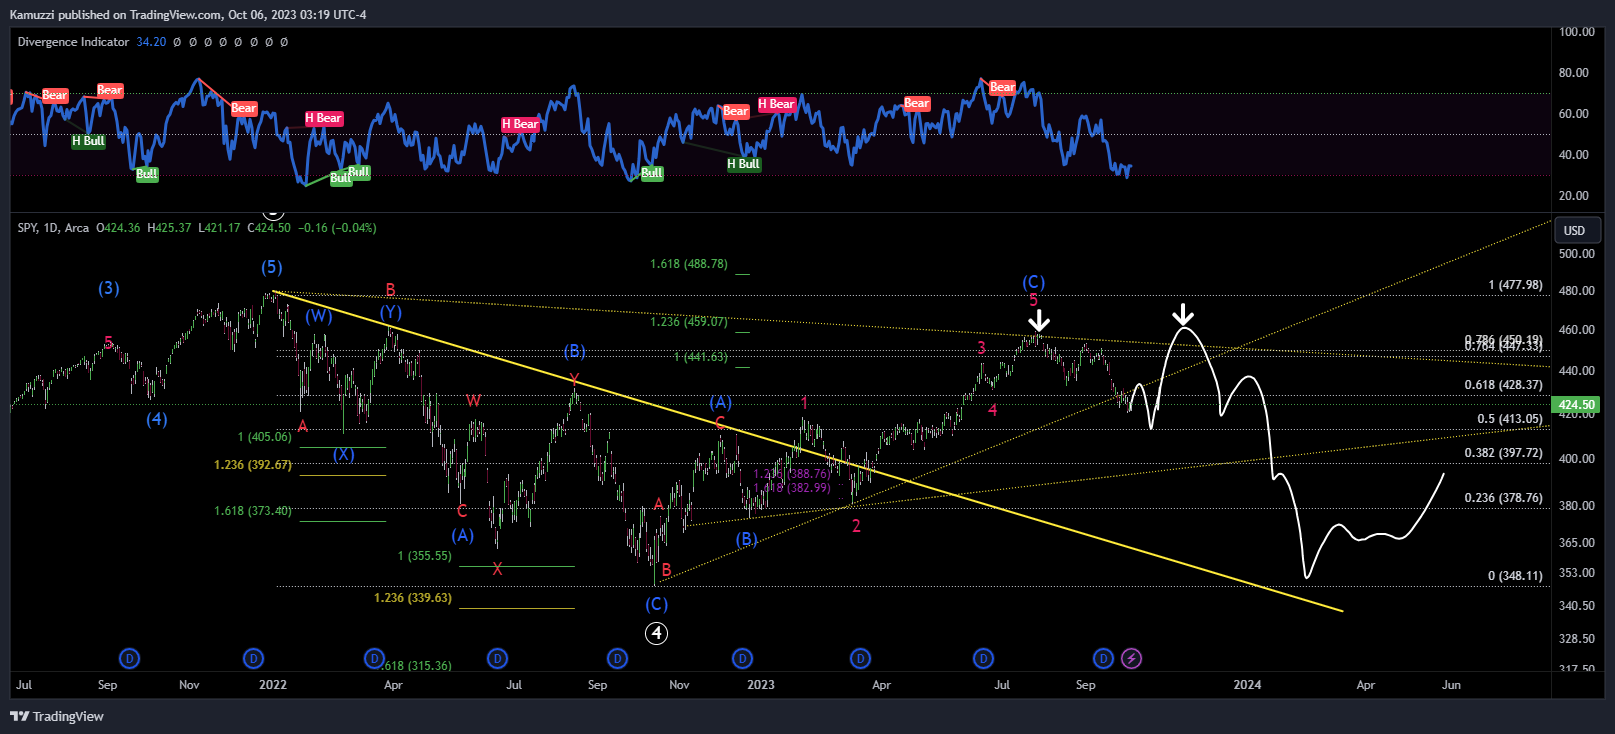Select the 0 (348.11) retracement level label
The height and width of the screenshot is (734, 1615).
pyautogui.click(x=1515, y=576)
